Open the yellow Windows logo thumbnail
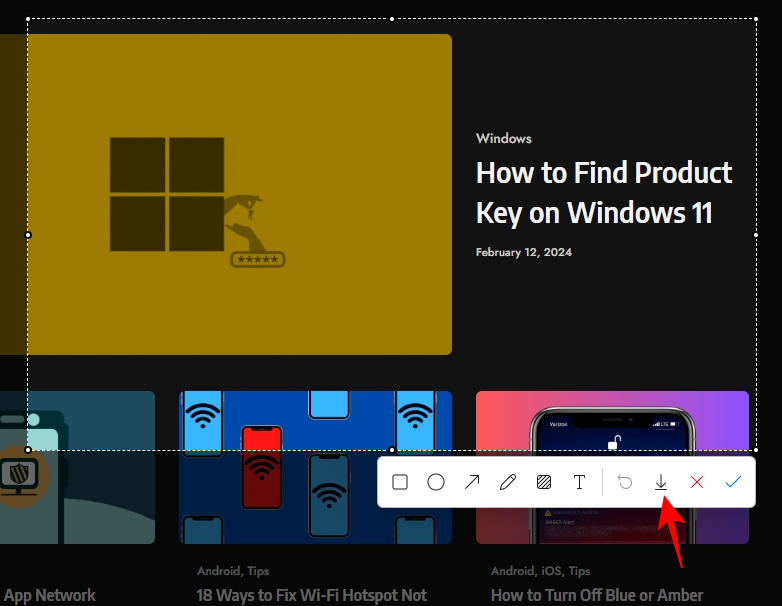The image size is (782, 606). 226,195
